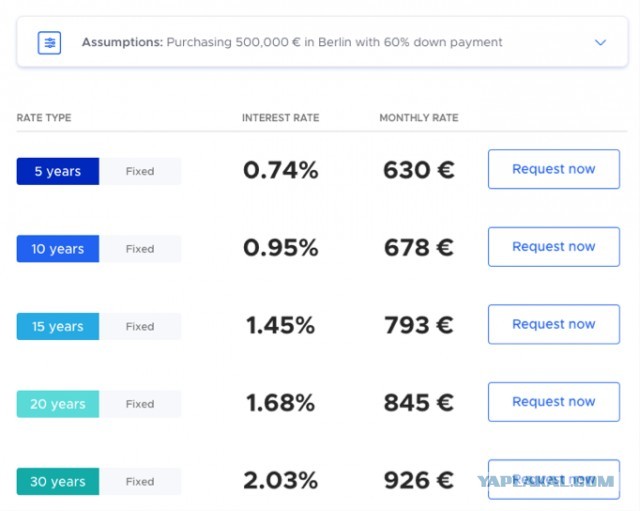Click the assumptions filter sliders icon

tap(49, 42)
